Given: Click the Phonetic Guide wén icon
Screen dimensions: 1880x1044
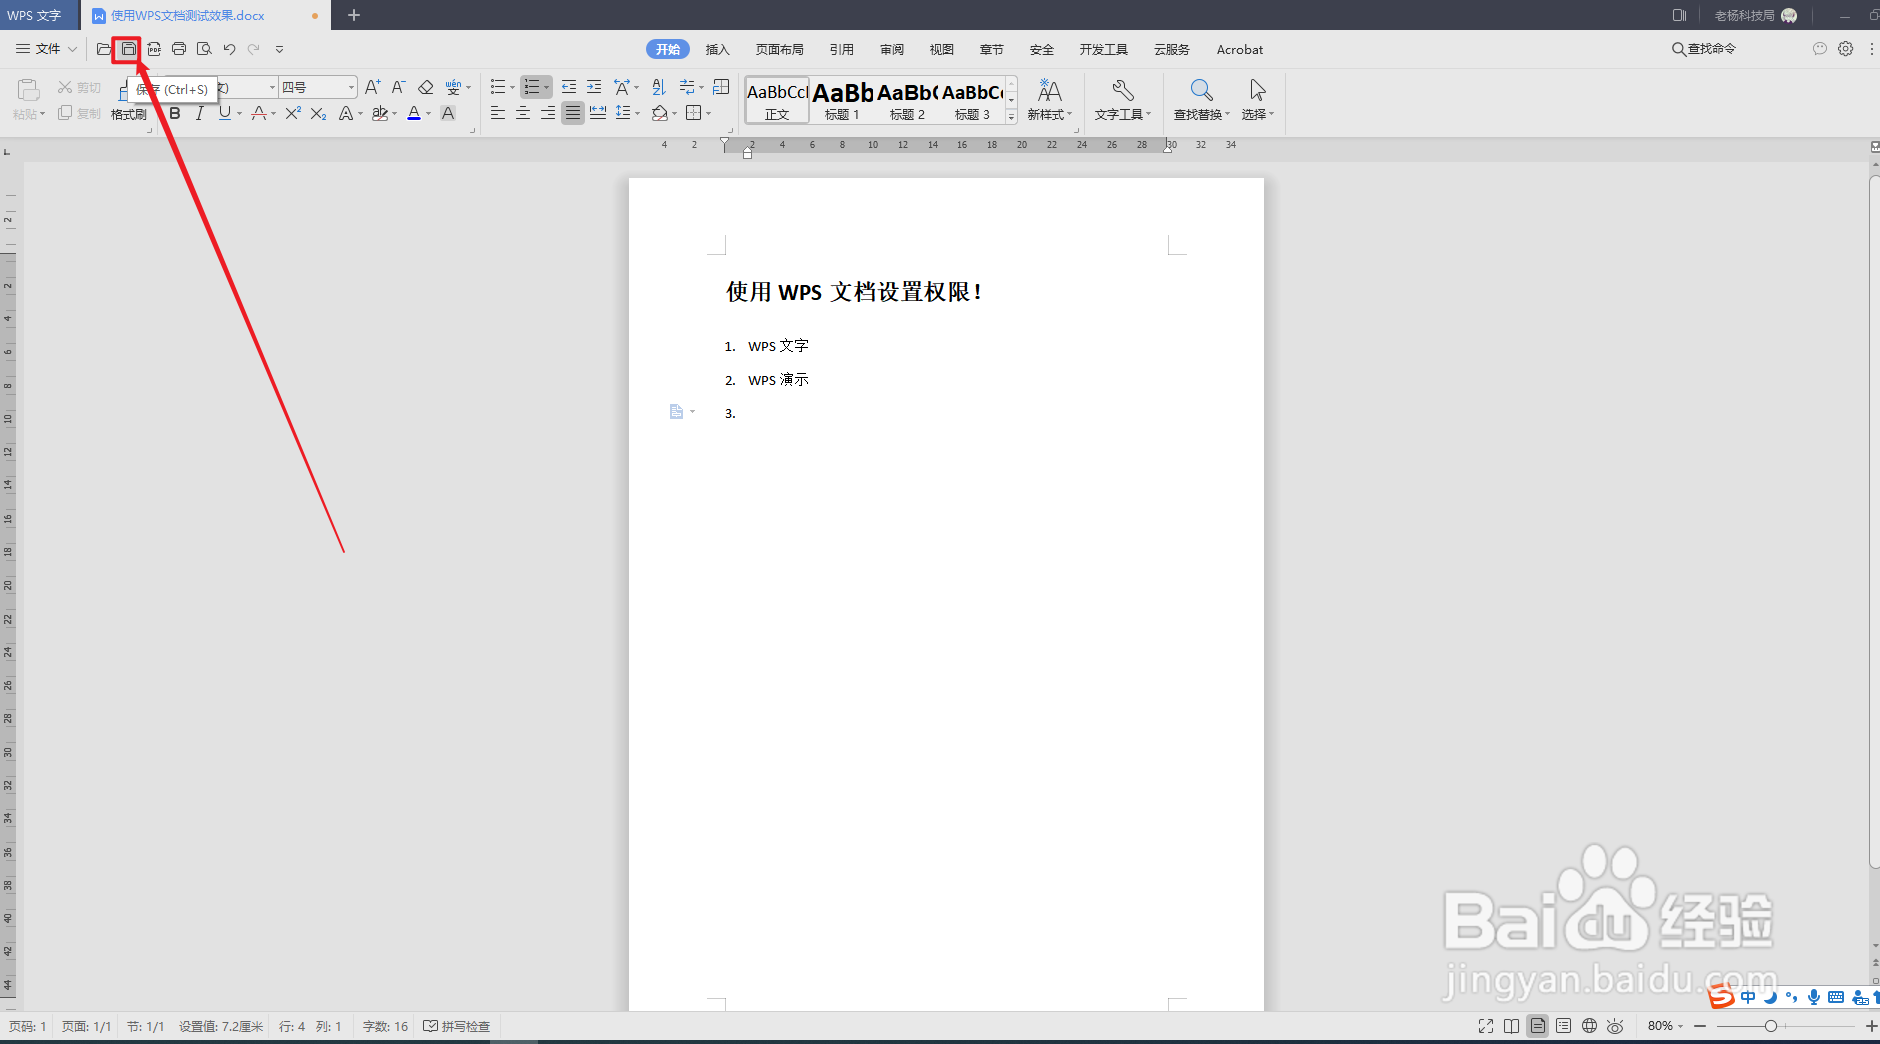Looking at the screenshot, I should [454, 87].
